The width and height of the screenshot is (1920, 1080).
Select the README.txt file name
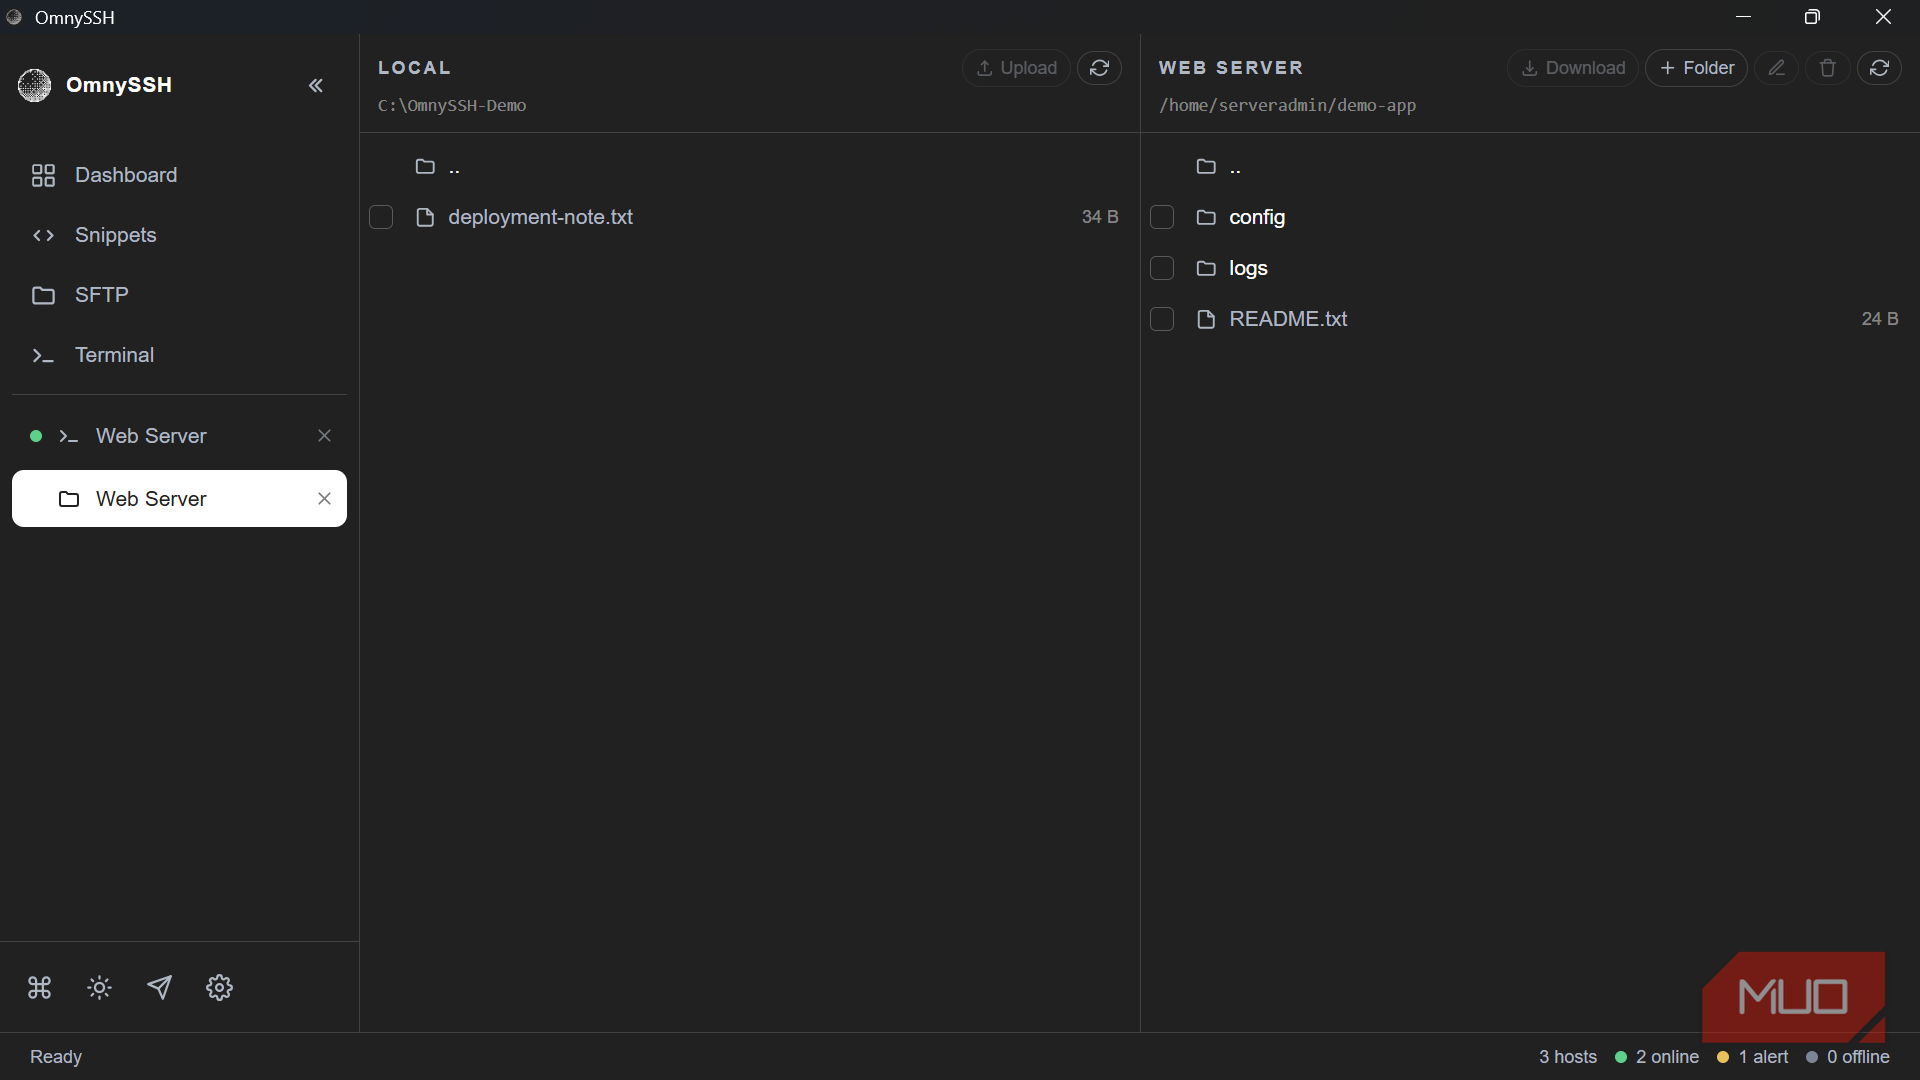(x=1288, y=319)
